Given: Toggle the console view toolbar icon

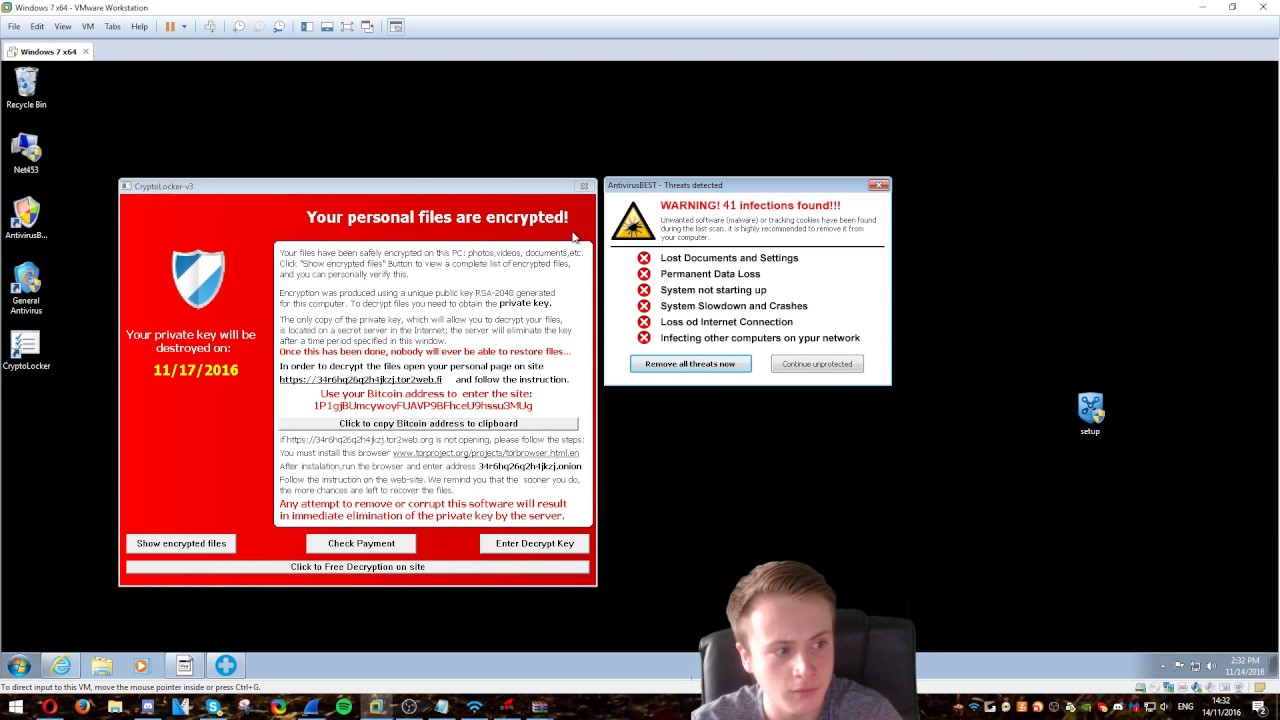Looking at the screenshot, I should pyautogui.click(x=396, y=27).
